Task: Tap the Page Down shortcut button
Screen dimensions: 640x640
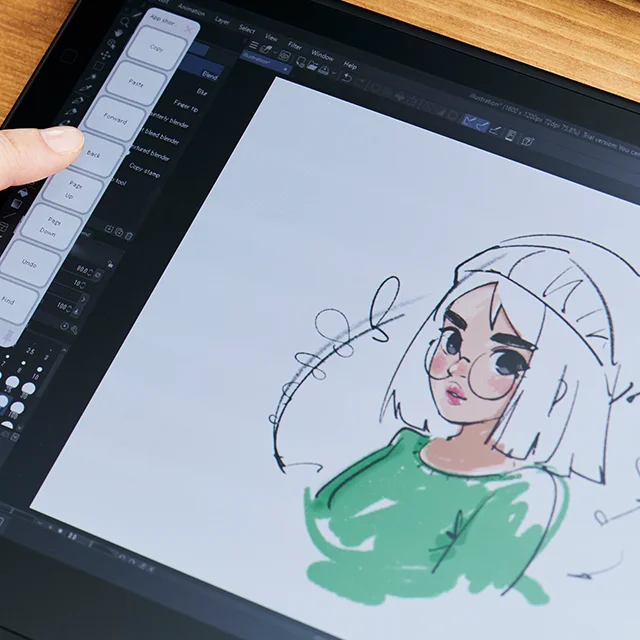Action: pyautogui.click(x=51, y=227)
